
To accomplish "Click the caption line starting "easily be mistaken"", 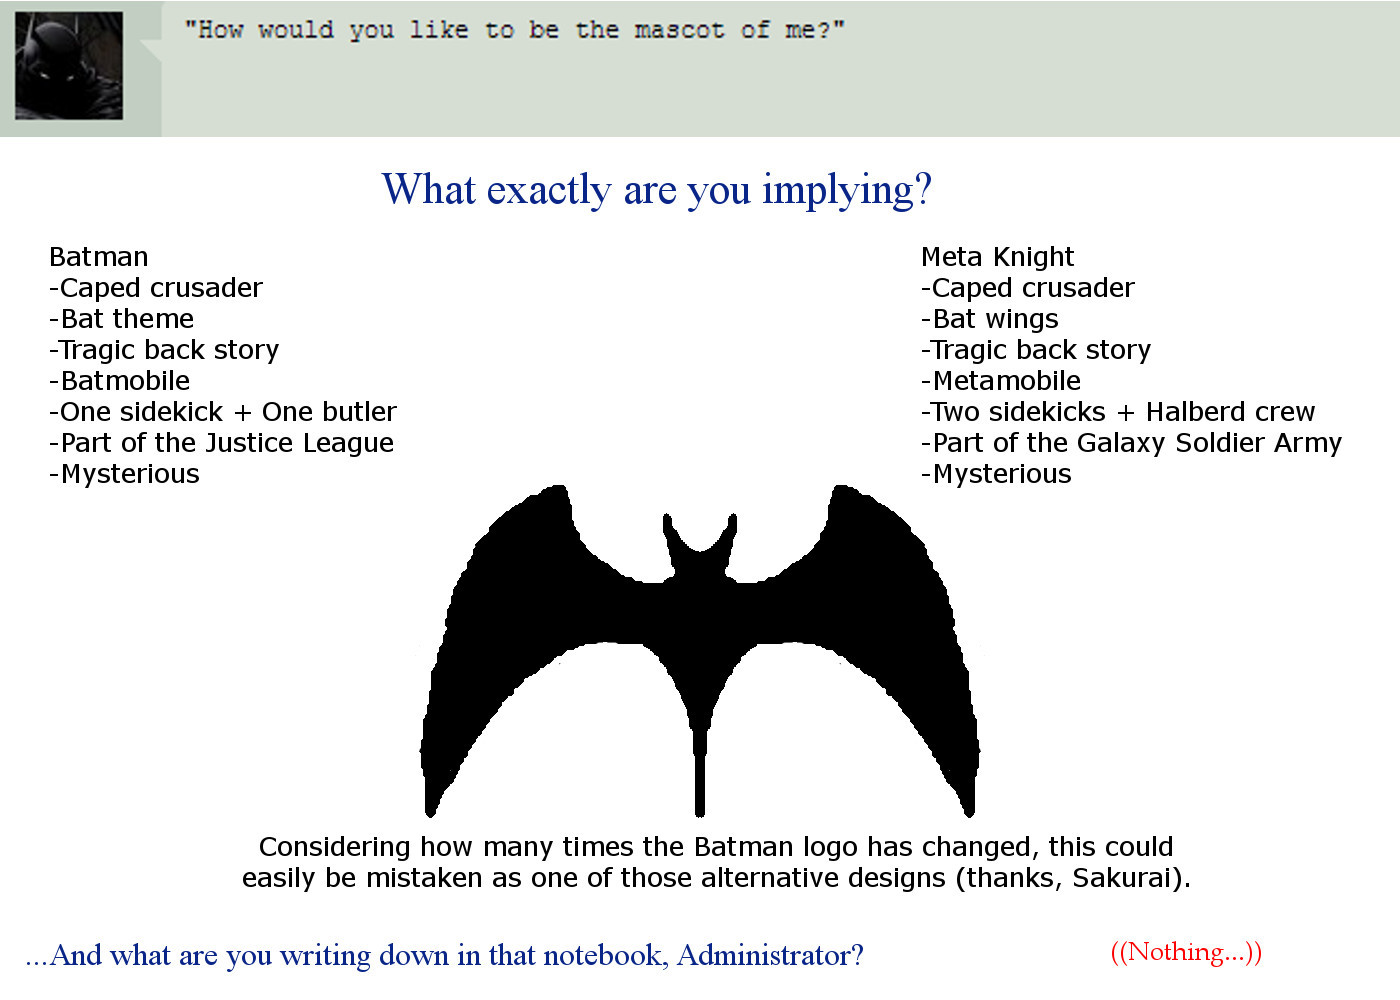I will point(716,878).
